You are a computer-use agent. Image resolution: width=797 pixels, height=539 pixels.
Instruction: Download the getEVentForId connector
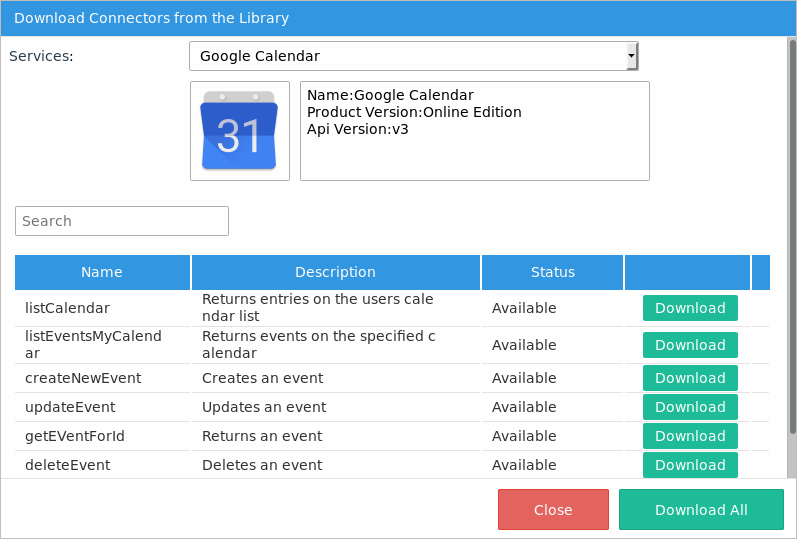click(690, 436)
